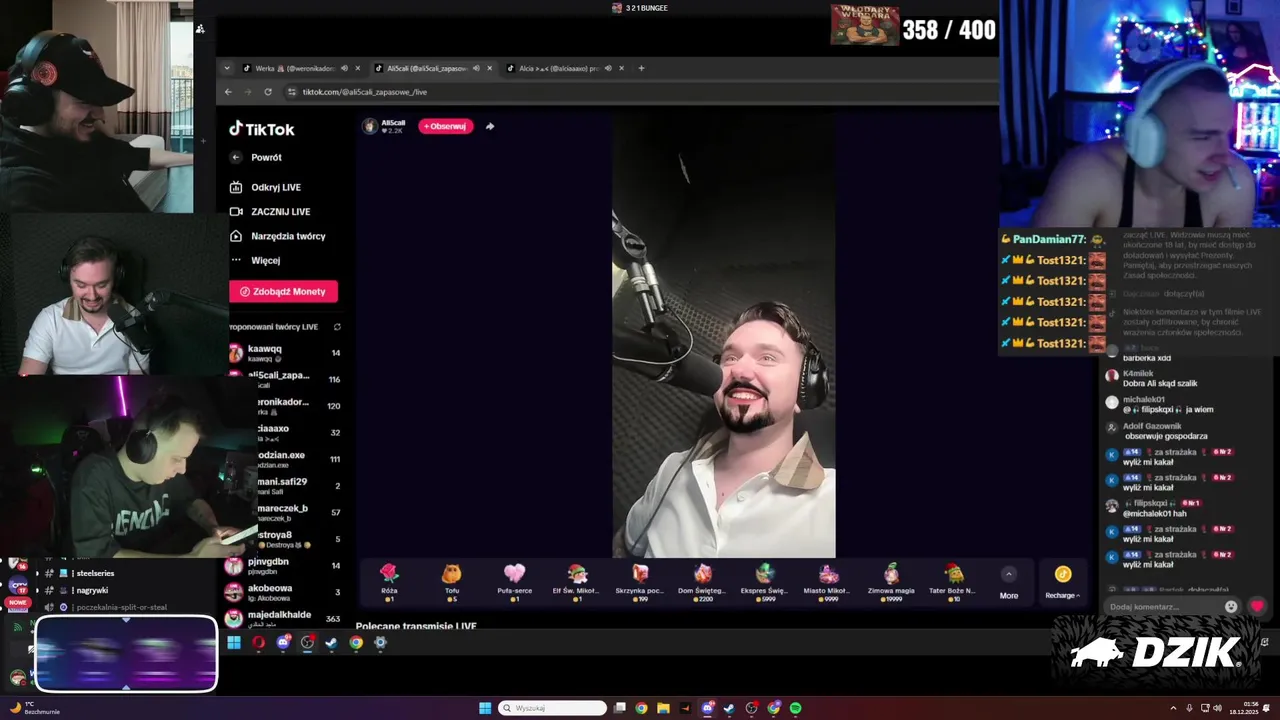Mute the Ali5cali tab audio
1280x720 pixels.
(x=476, y=68)
